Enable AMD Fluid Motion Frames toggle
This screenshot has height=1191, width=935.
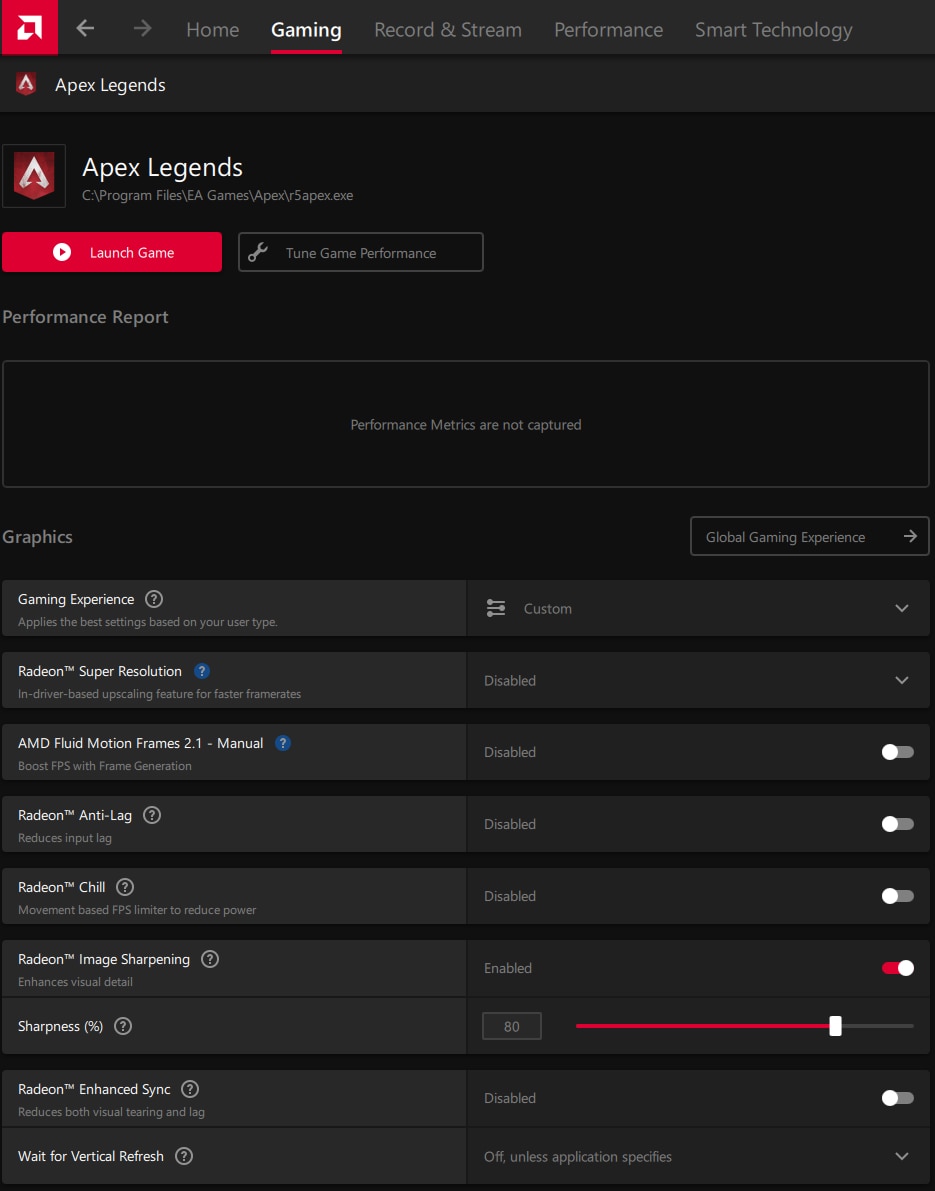click(x=897, y=752)
